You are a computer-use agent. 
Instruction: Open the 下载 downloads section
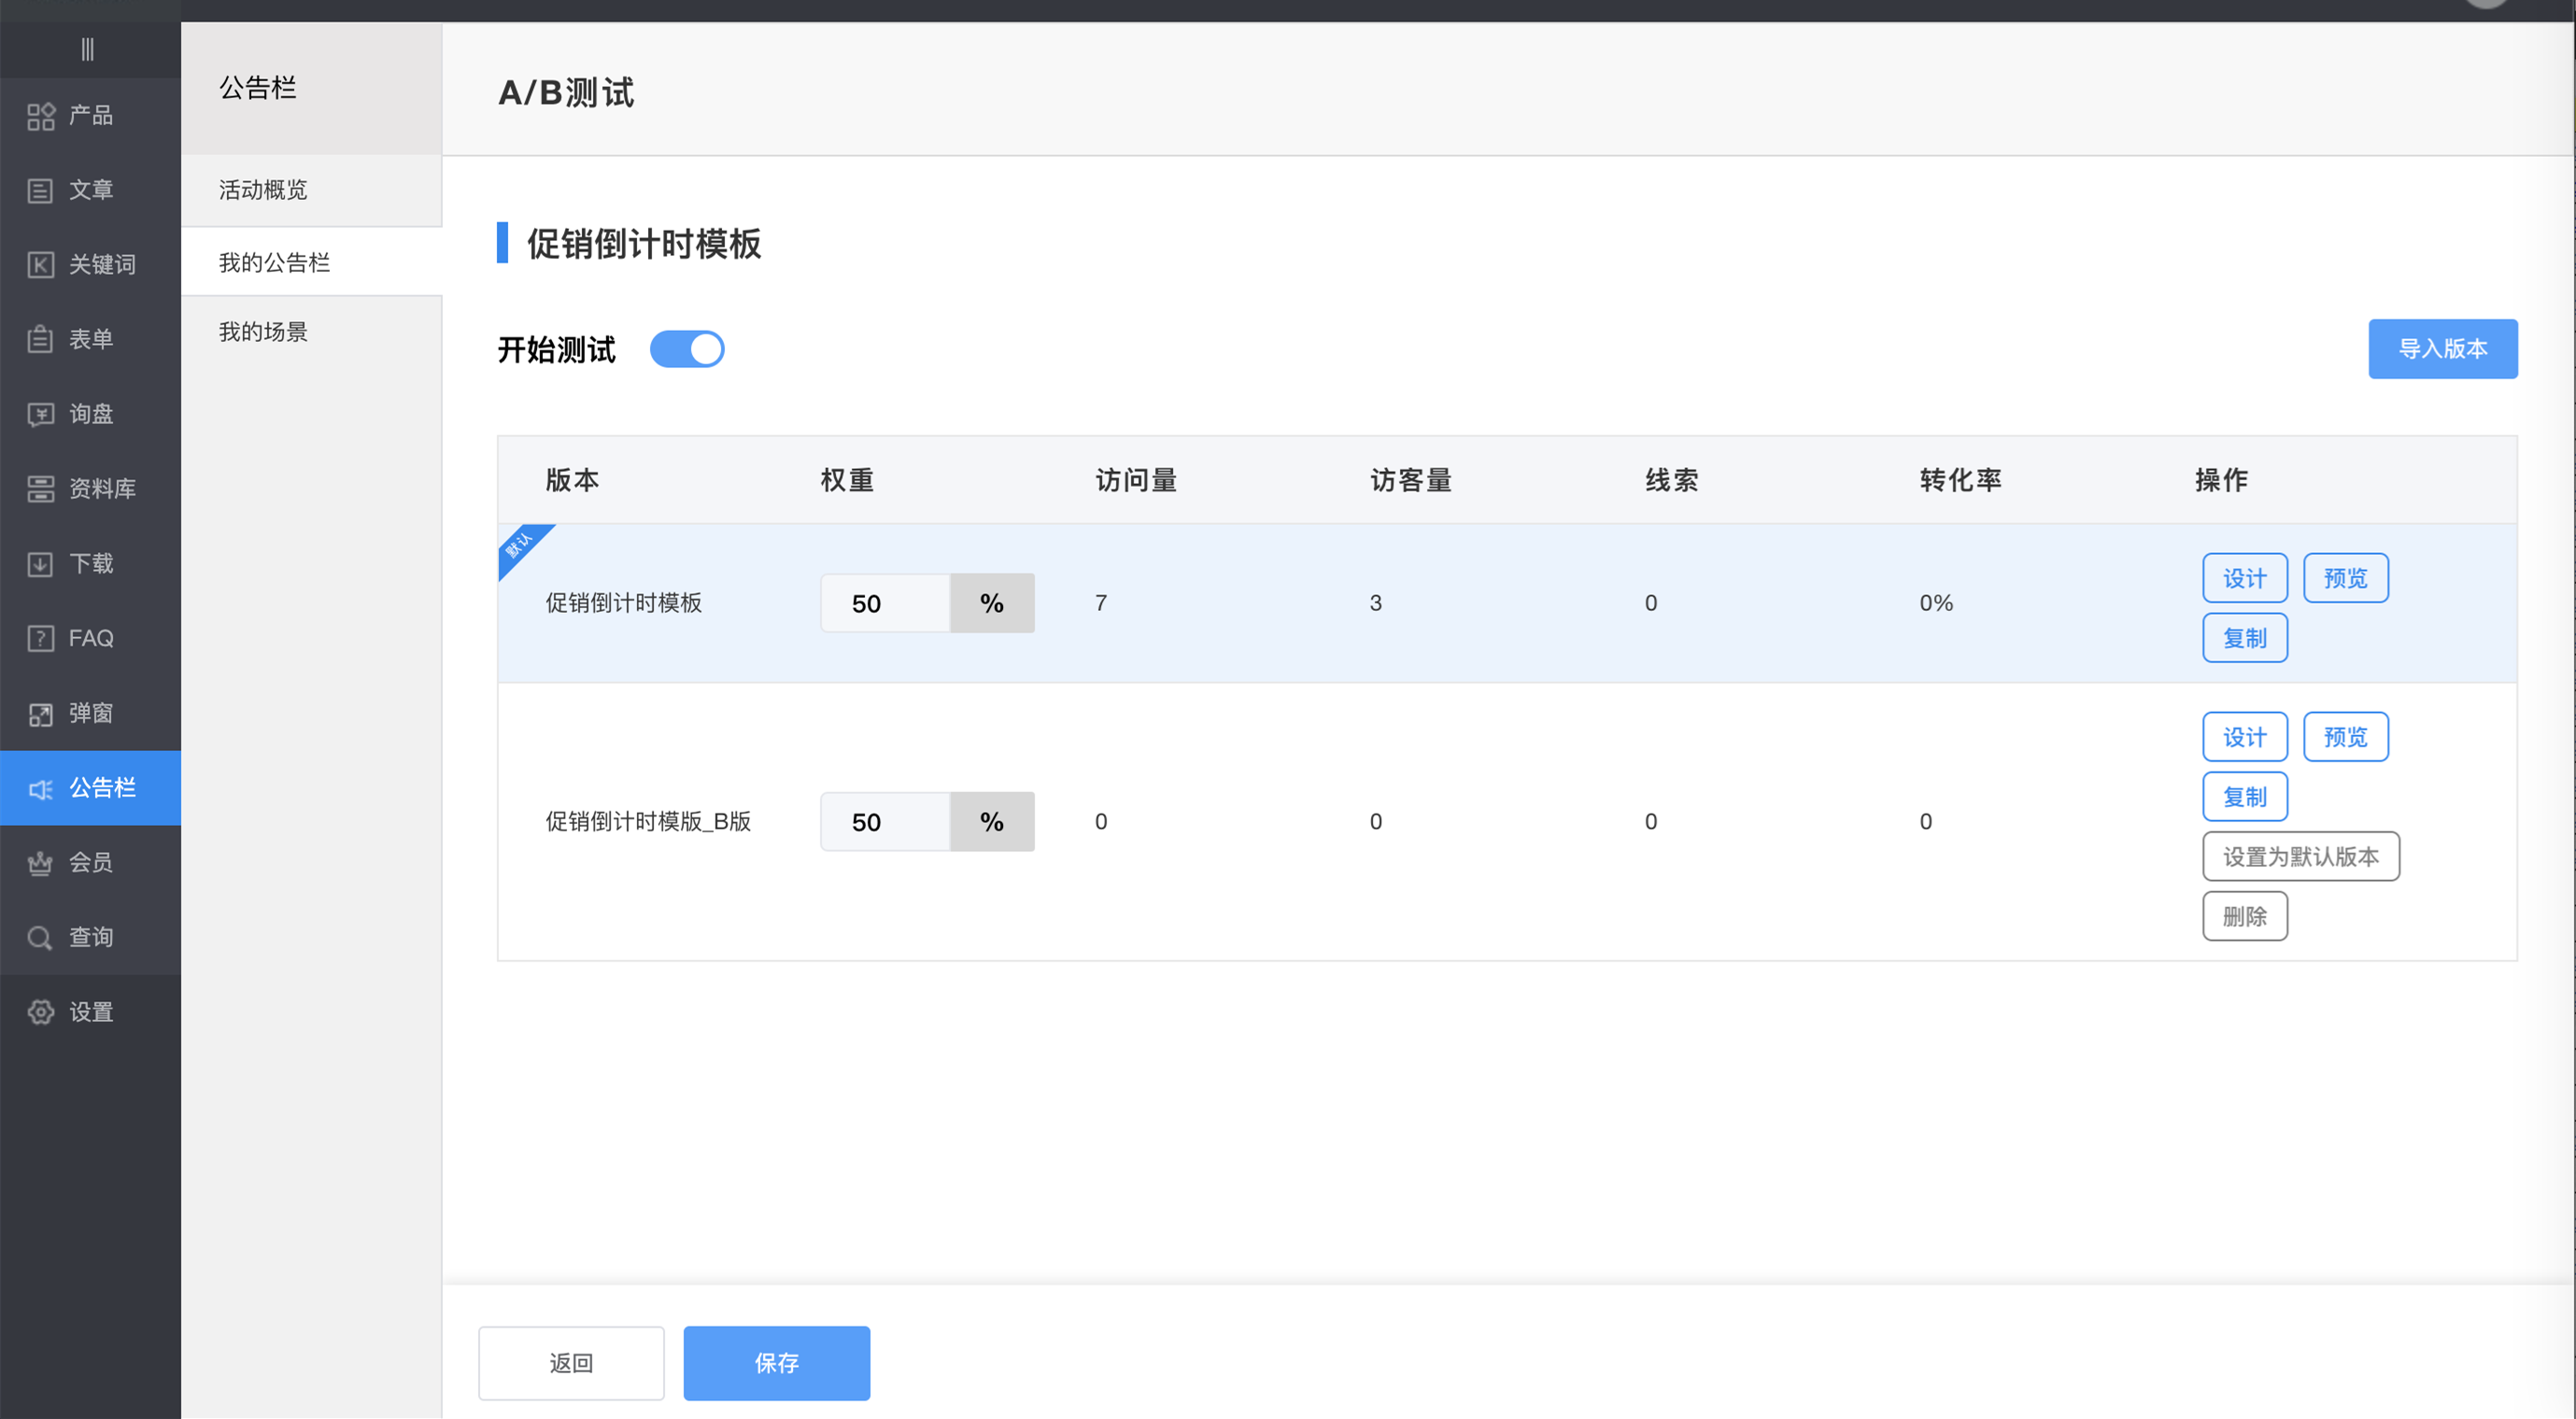90,563
